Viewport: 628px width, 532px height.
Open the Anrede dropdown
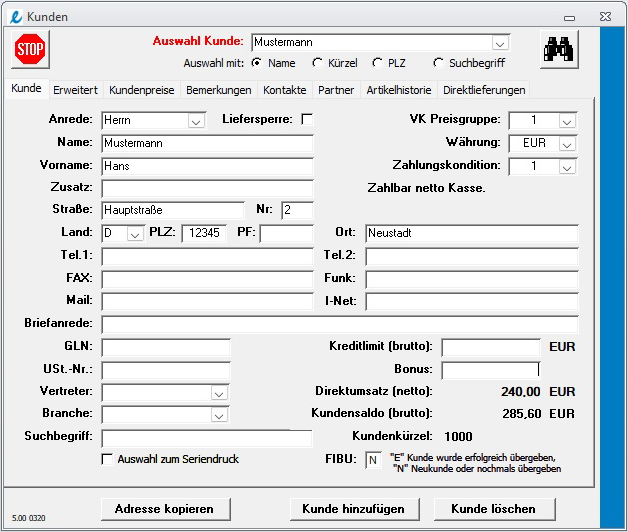coord(196,121)
